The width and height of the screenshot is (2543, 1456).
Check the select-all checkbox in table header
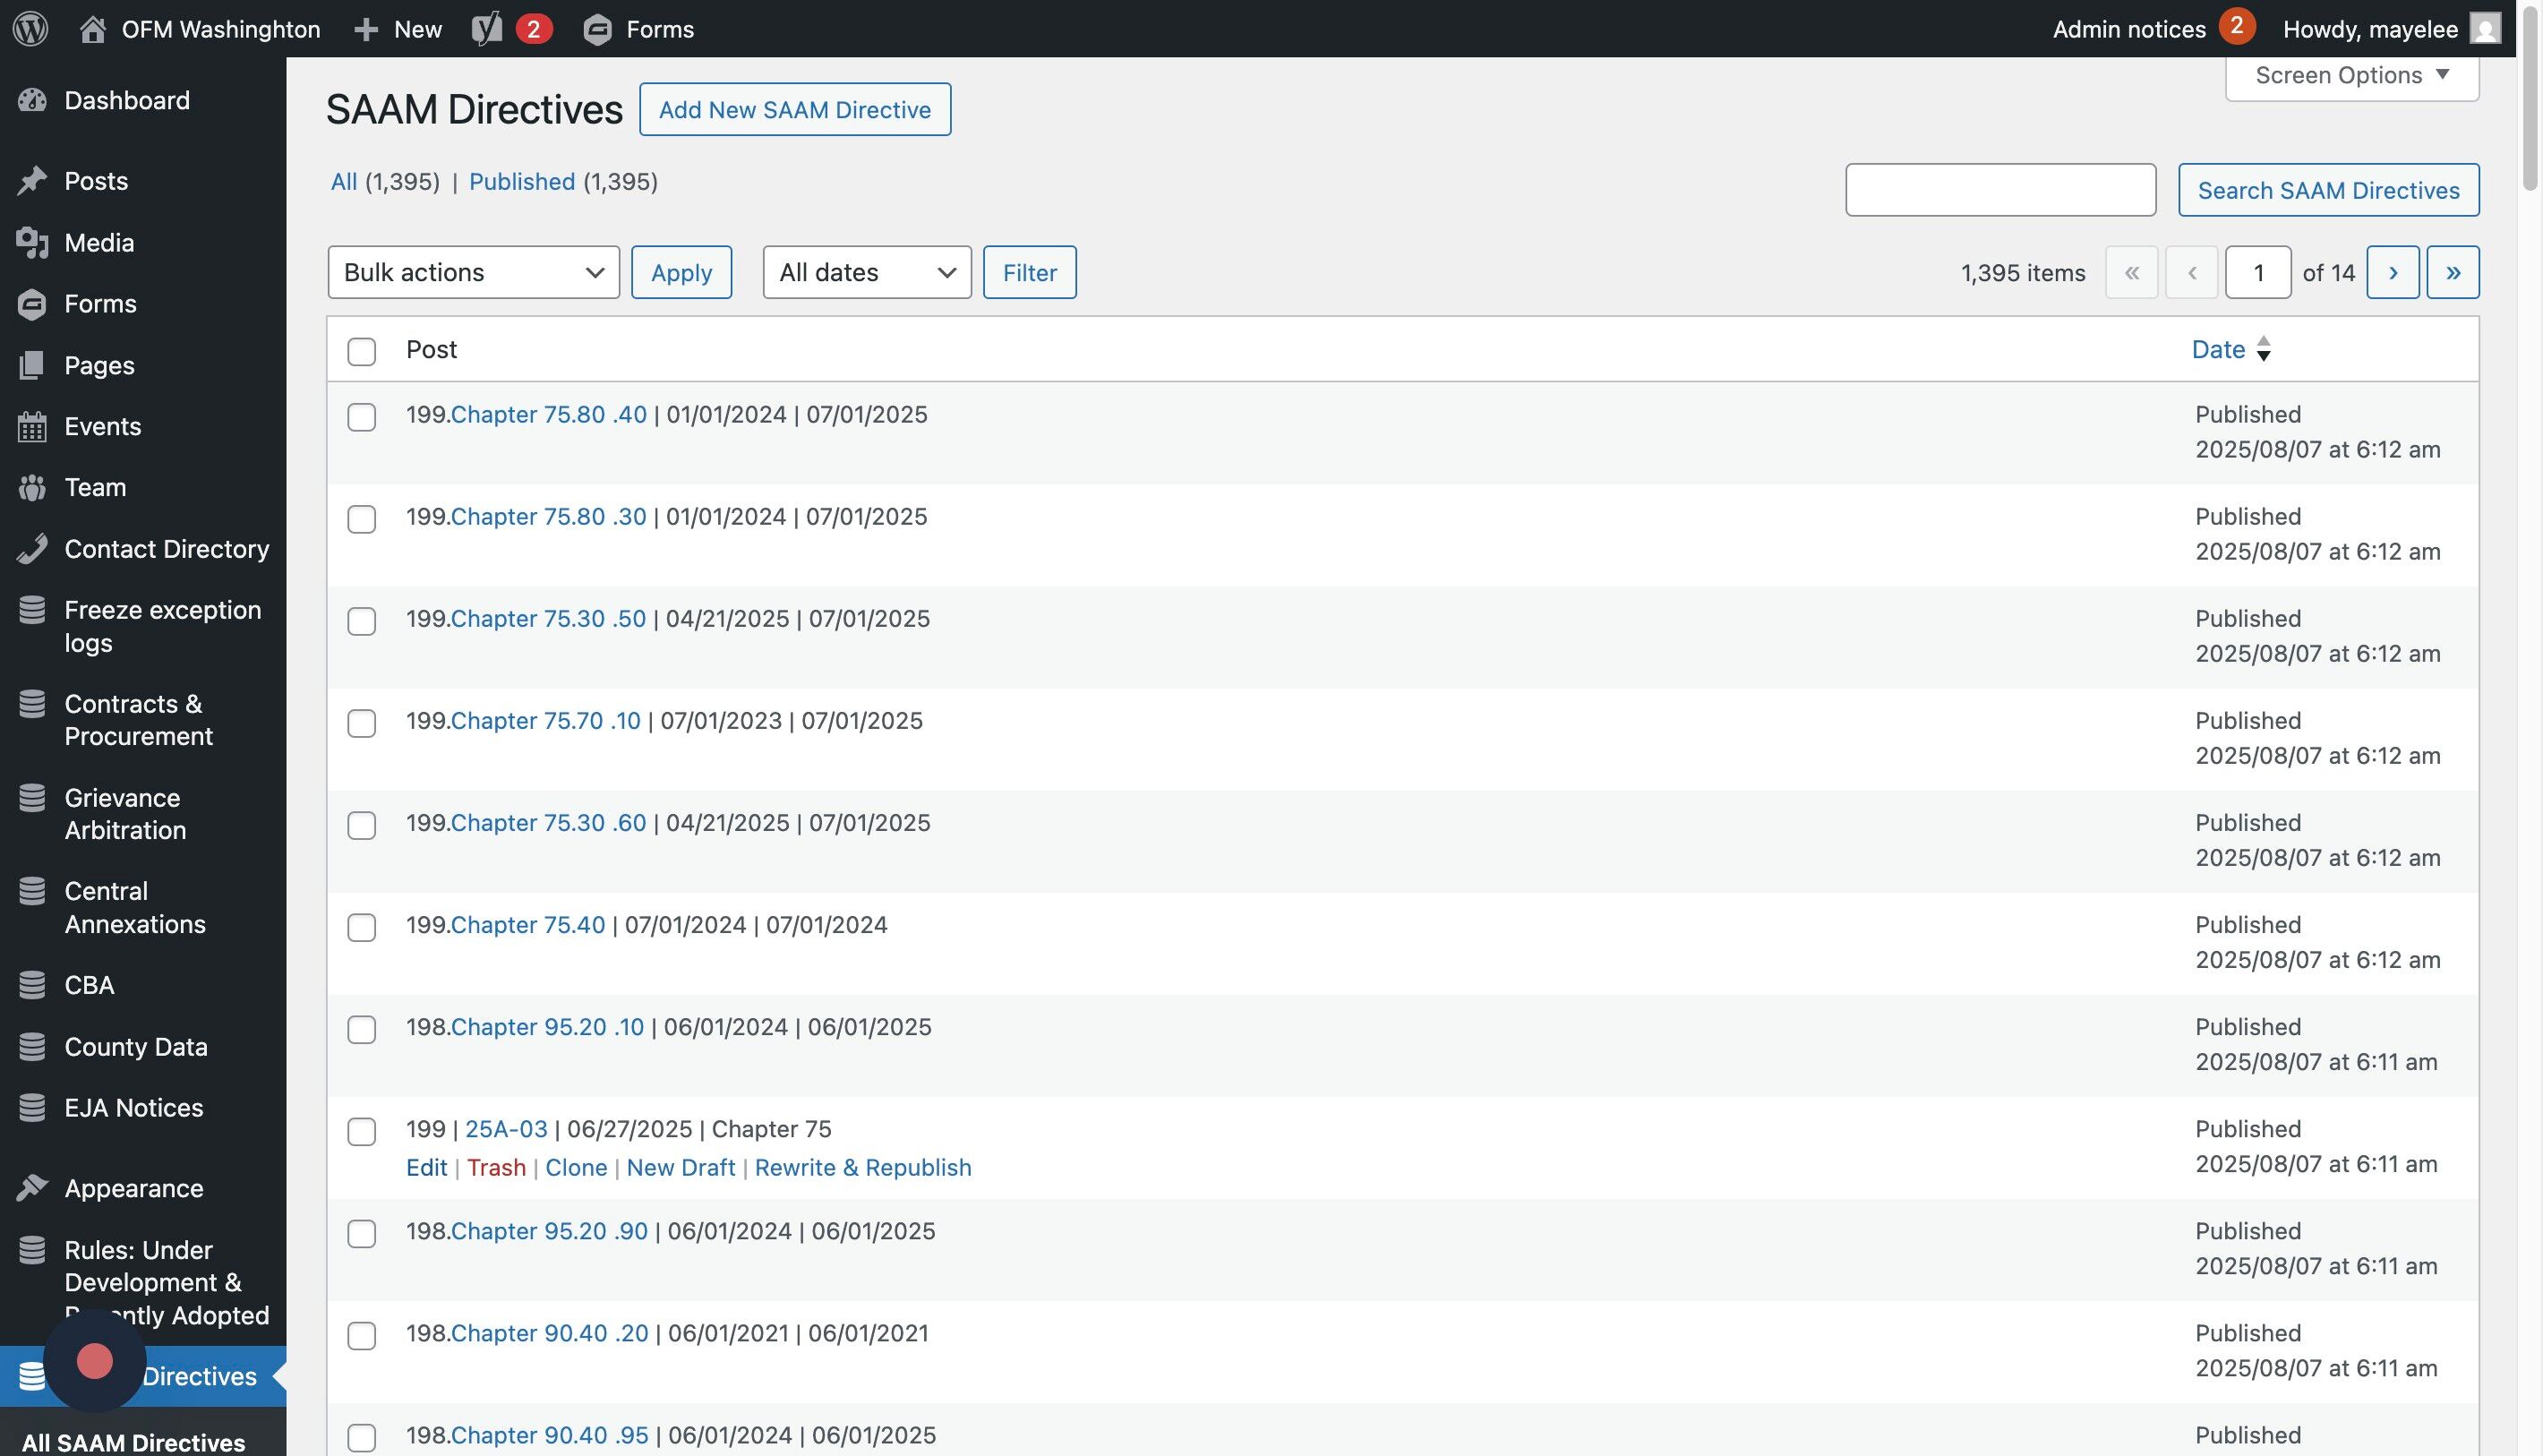coord(361,351)
